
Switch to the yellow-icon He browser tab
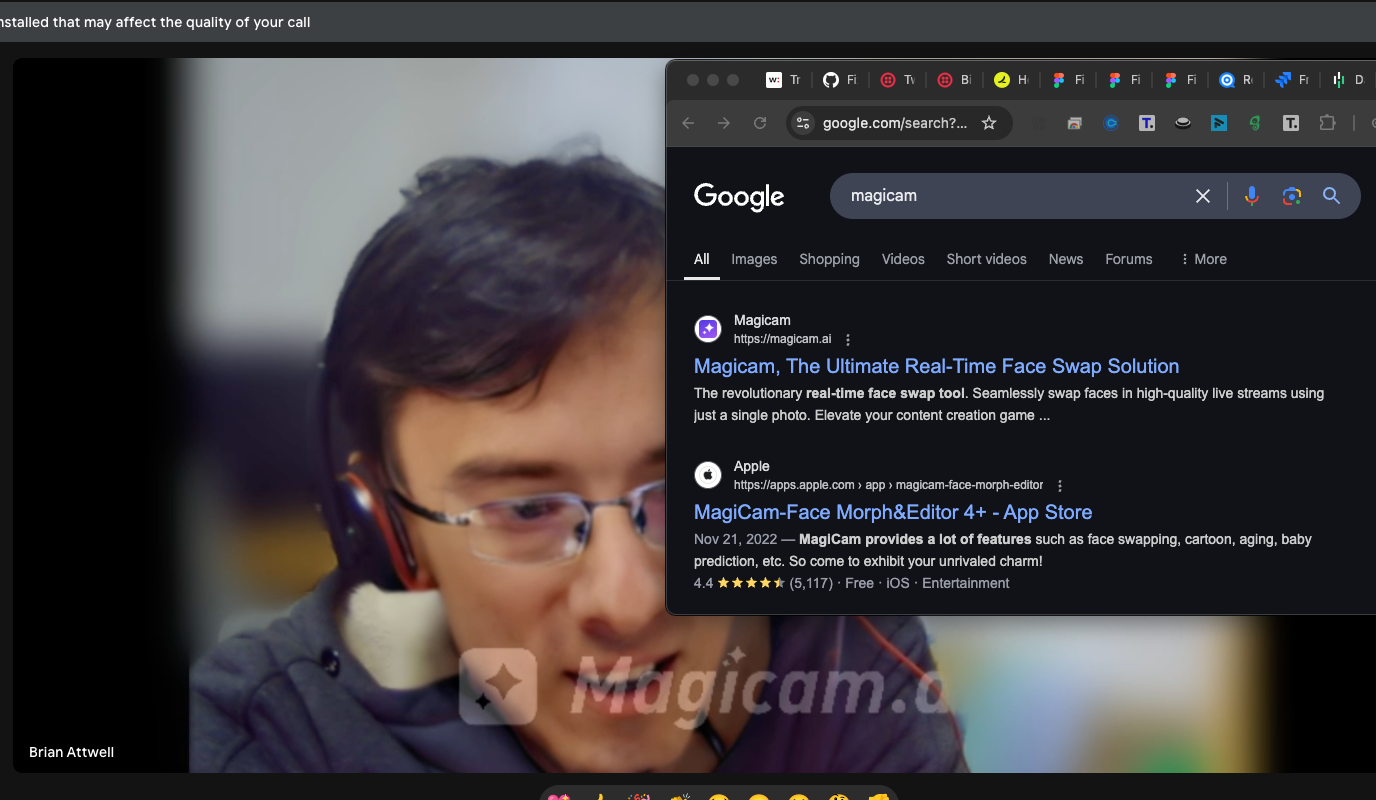pos(1010,80)
